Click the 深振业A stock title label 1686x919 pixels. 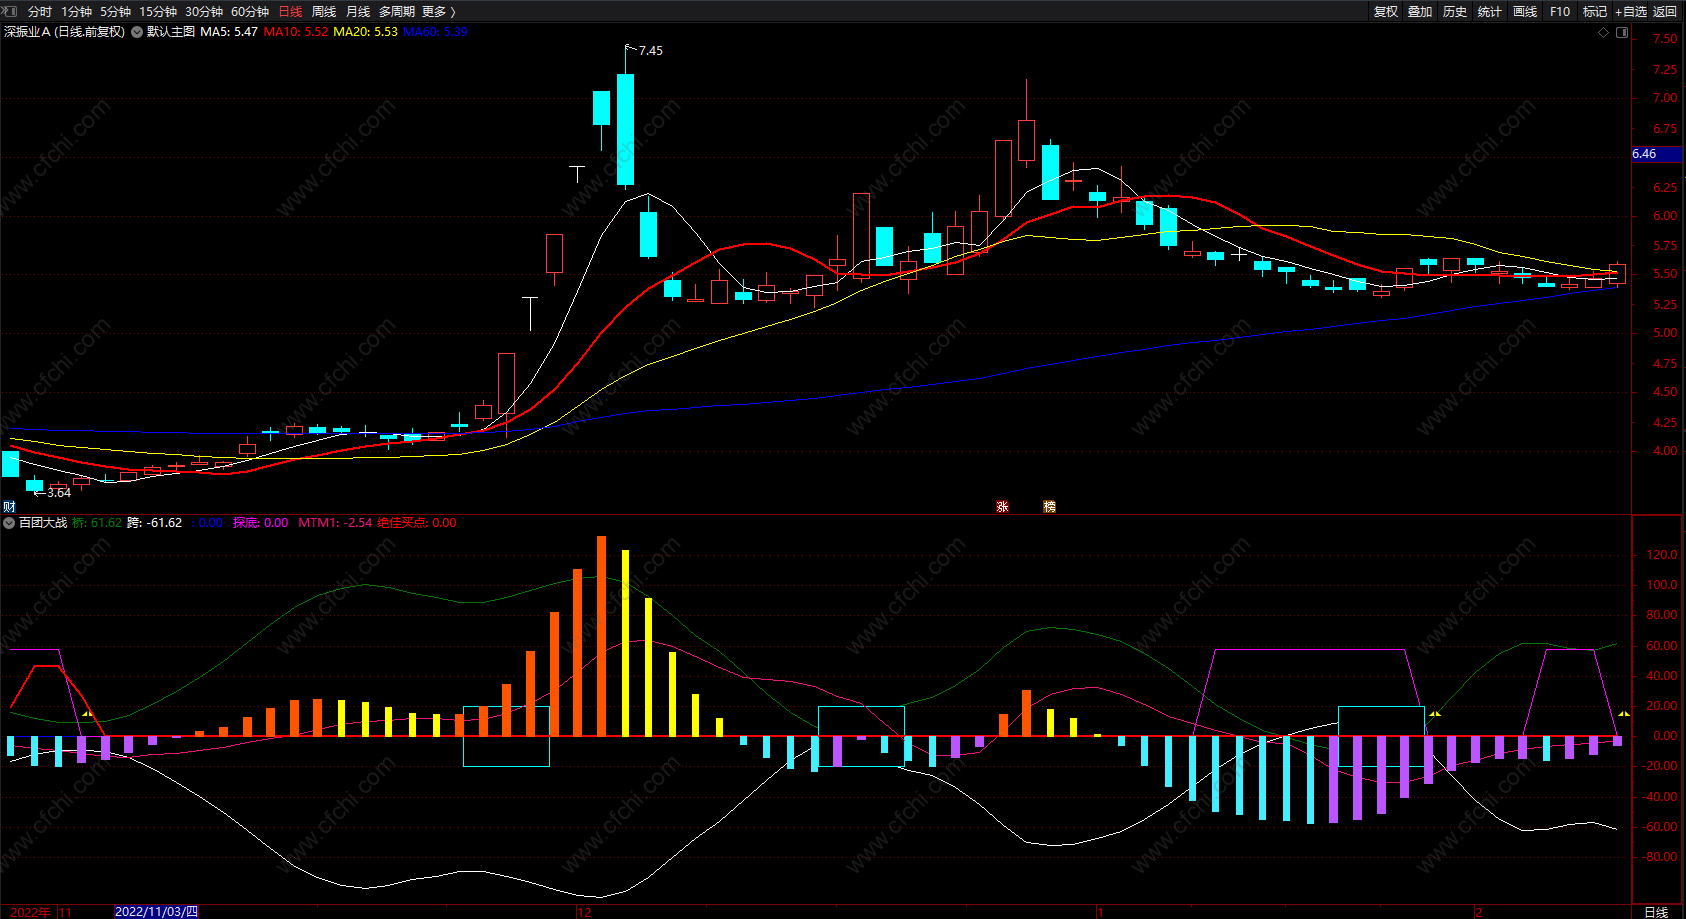27,32
